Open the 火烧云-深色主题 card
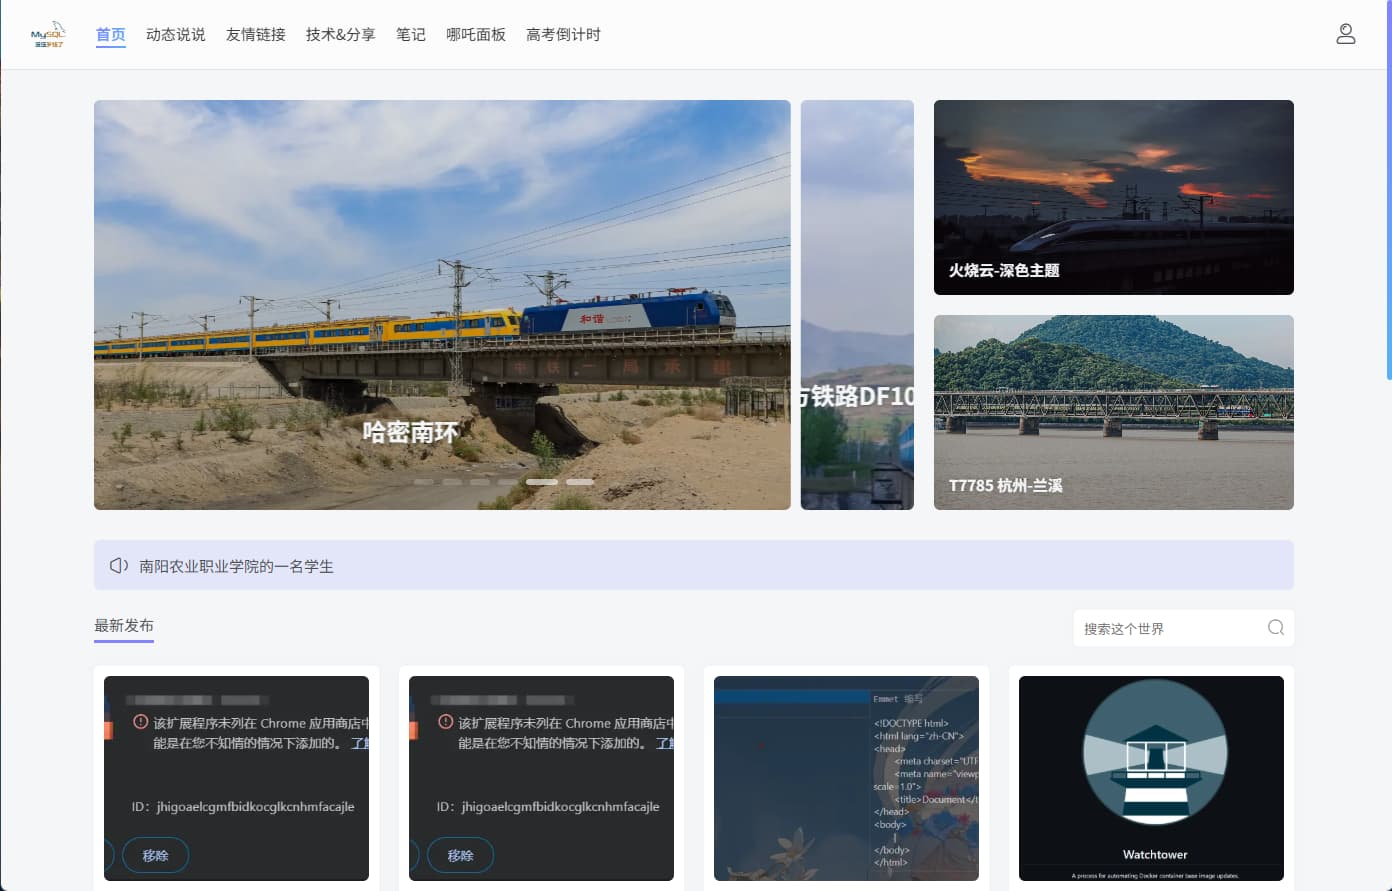The height and width of the screenshot is (891, 1392). tap(1113, 197)
